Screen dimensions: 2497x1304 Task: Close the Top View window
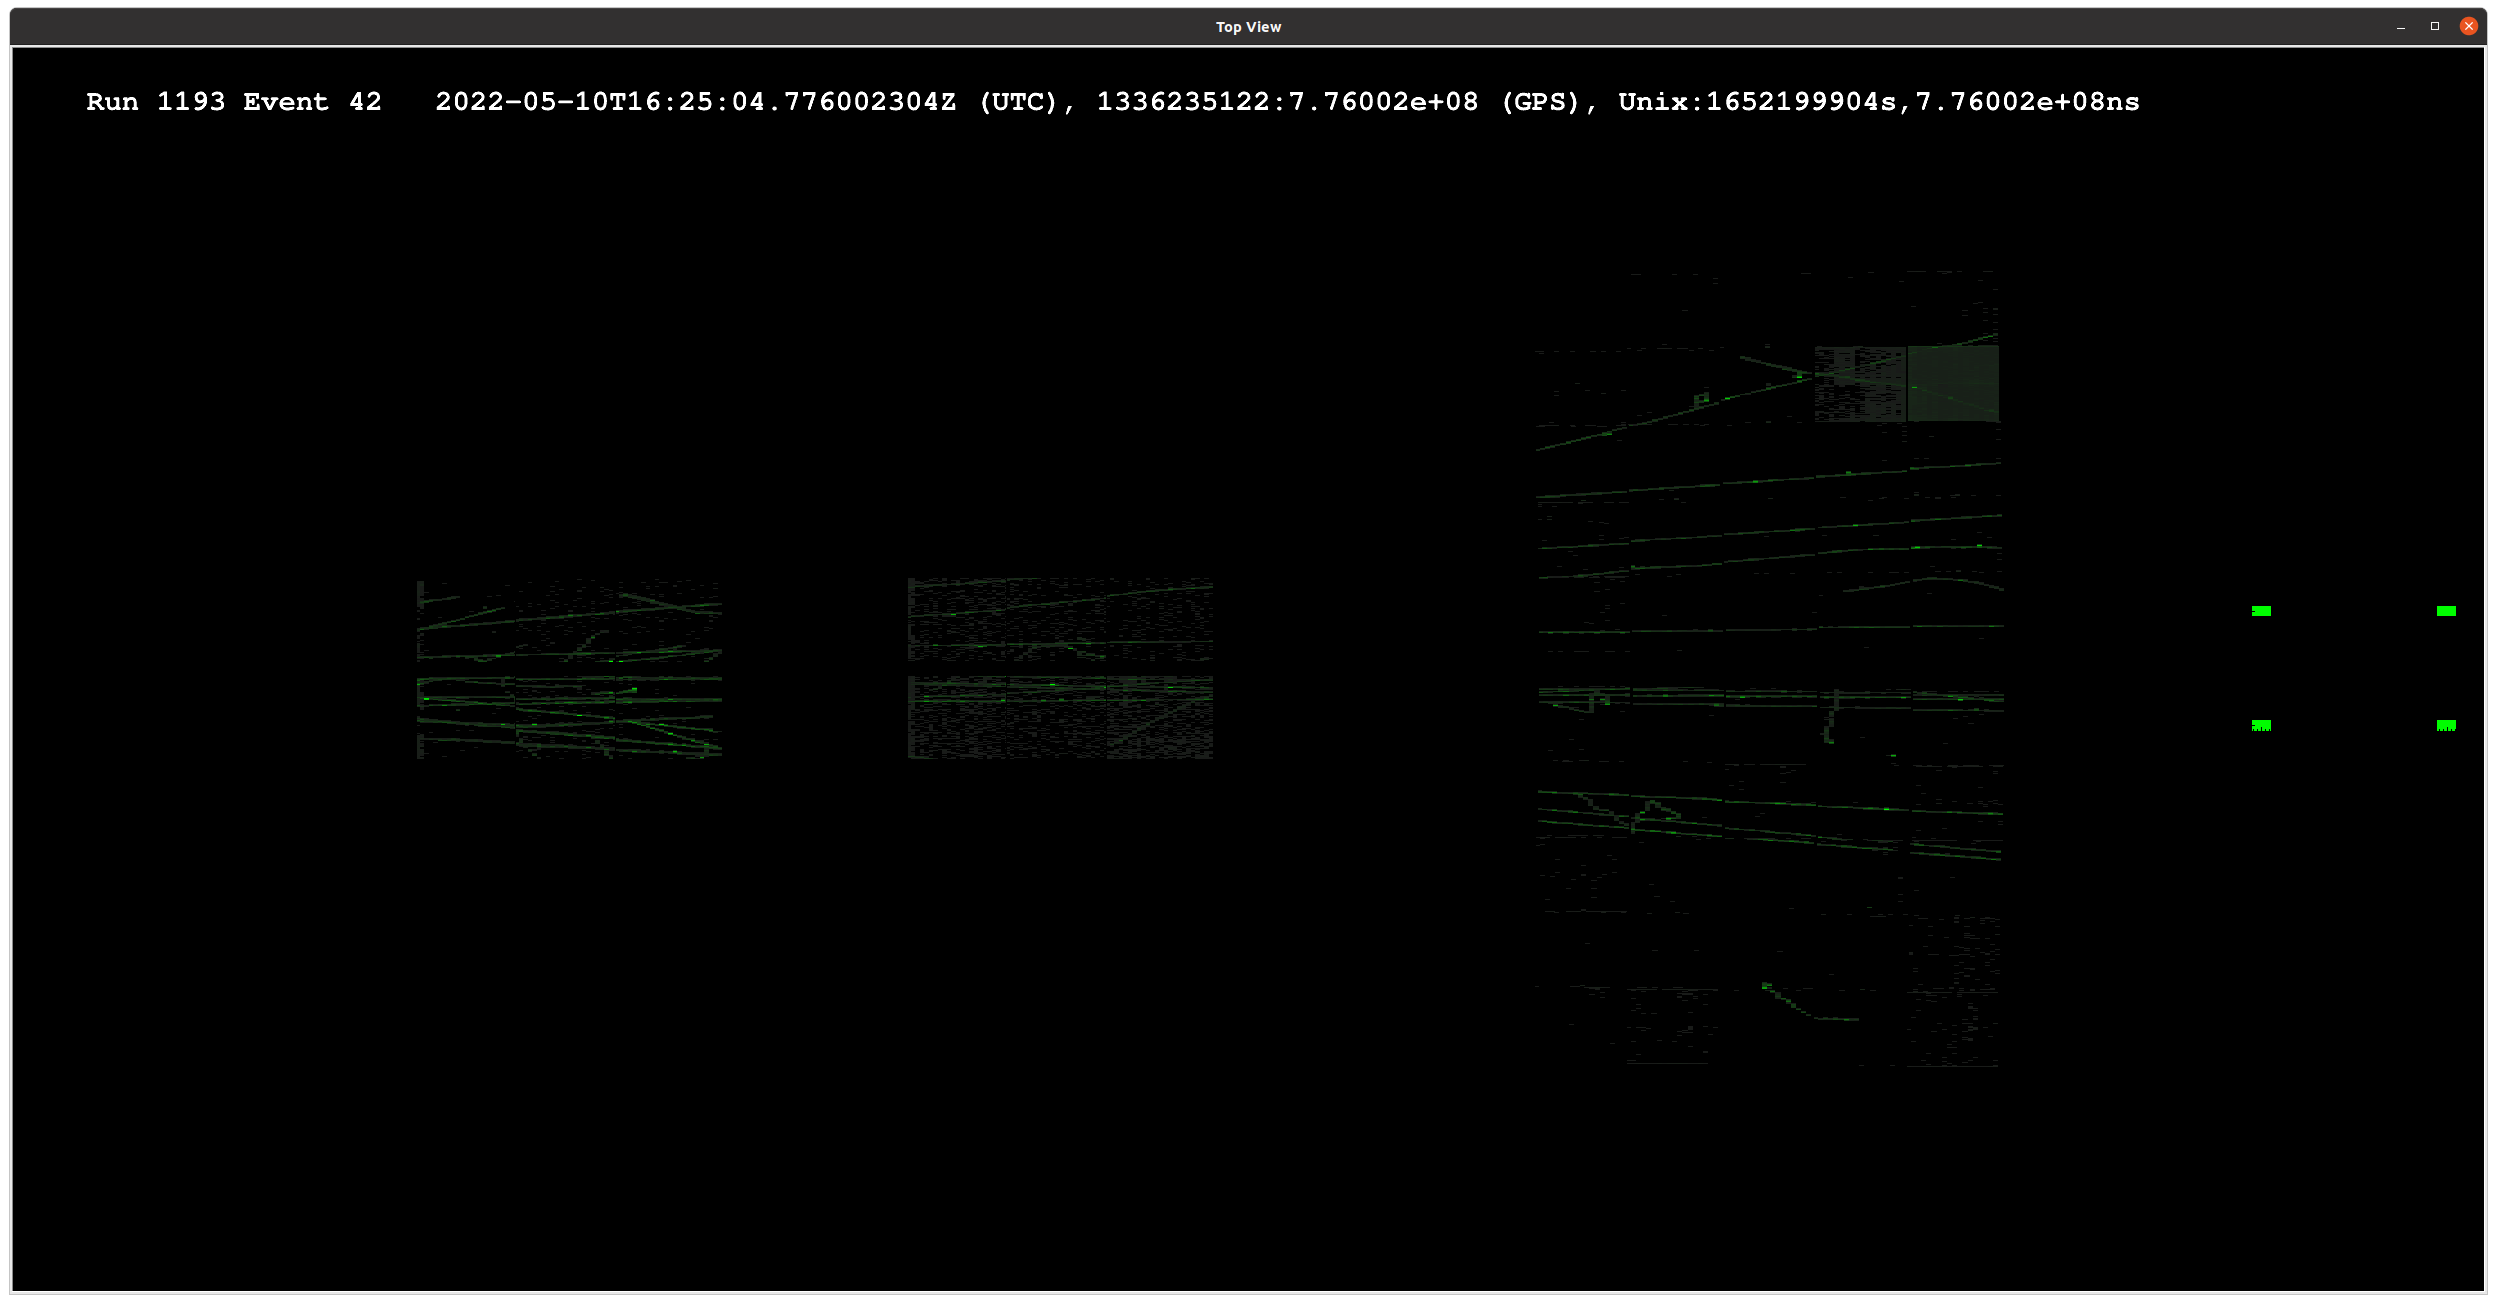(x=2468, y=27)
